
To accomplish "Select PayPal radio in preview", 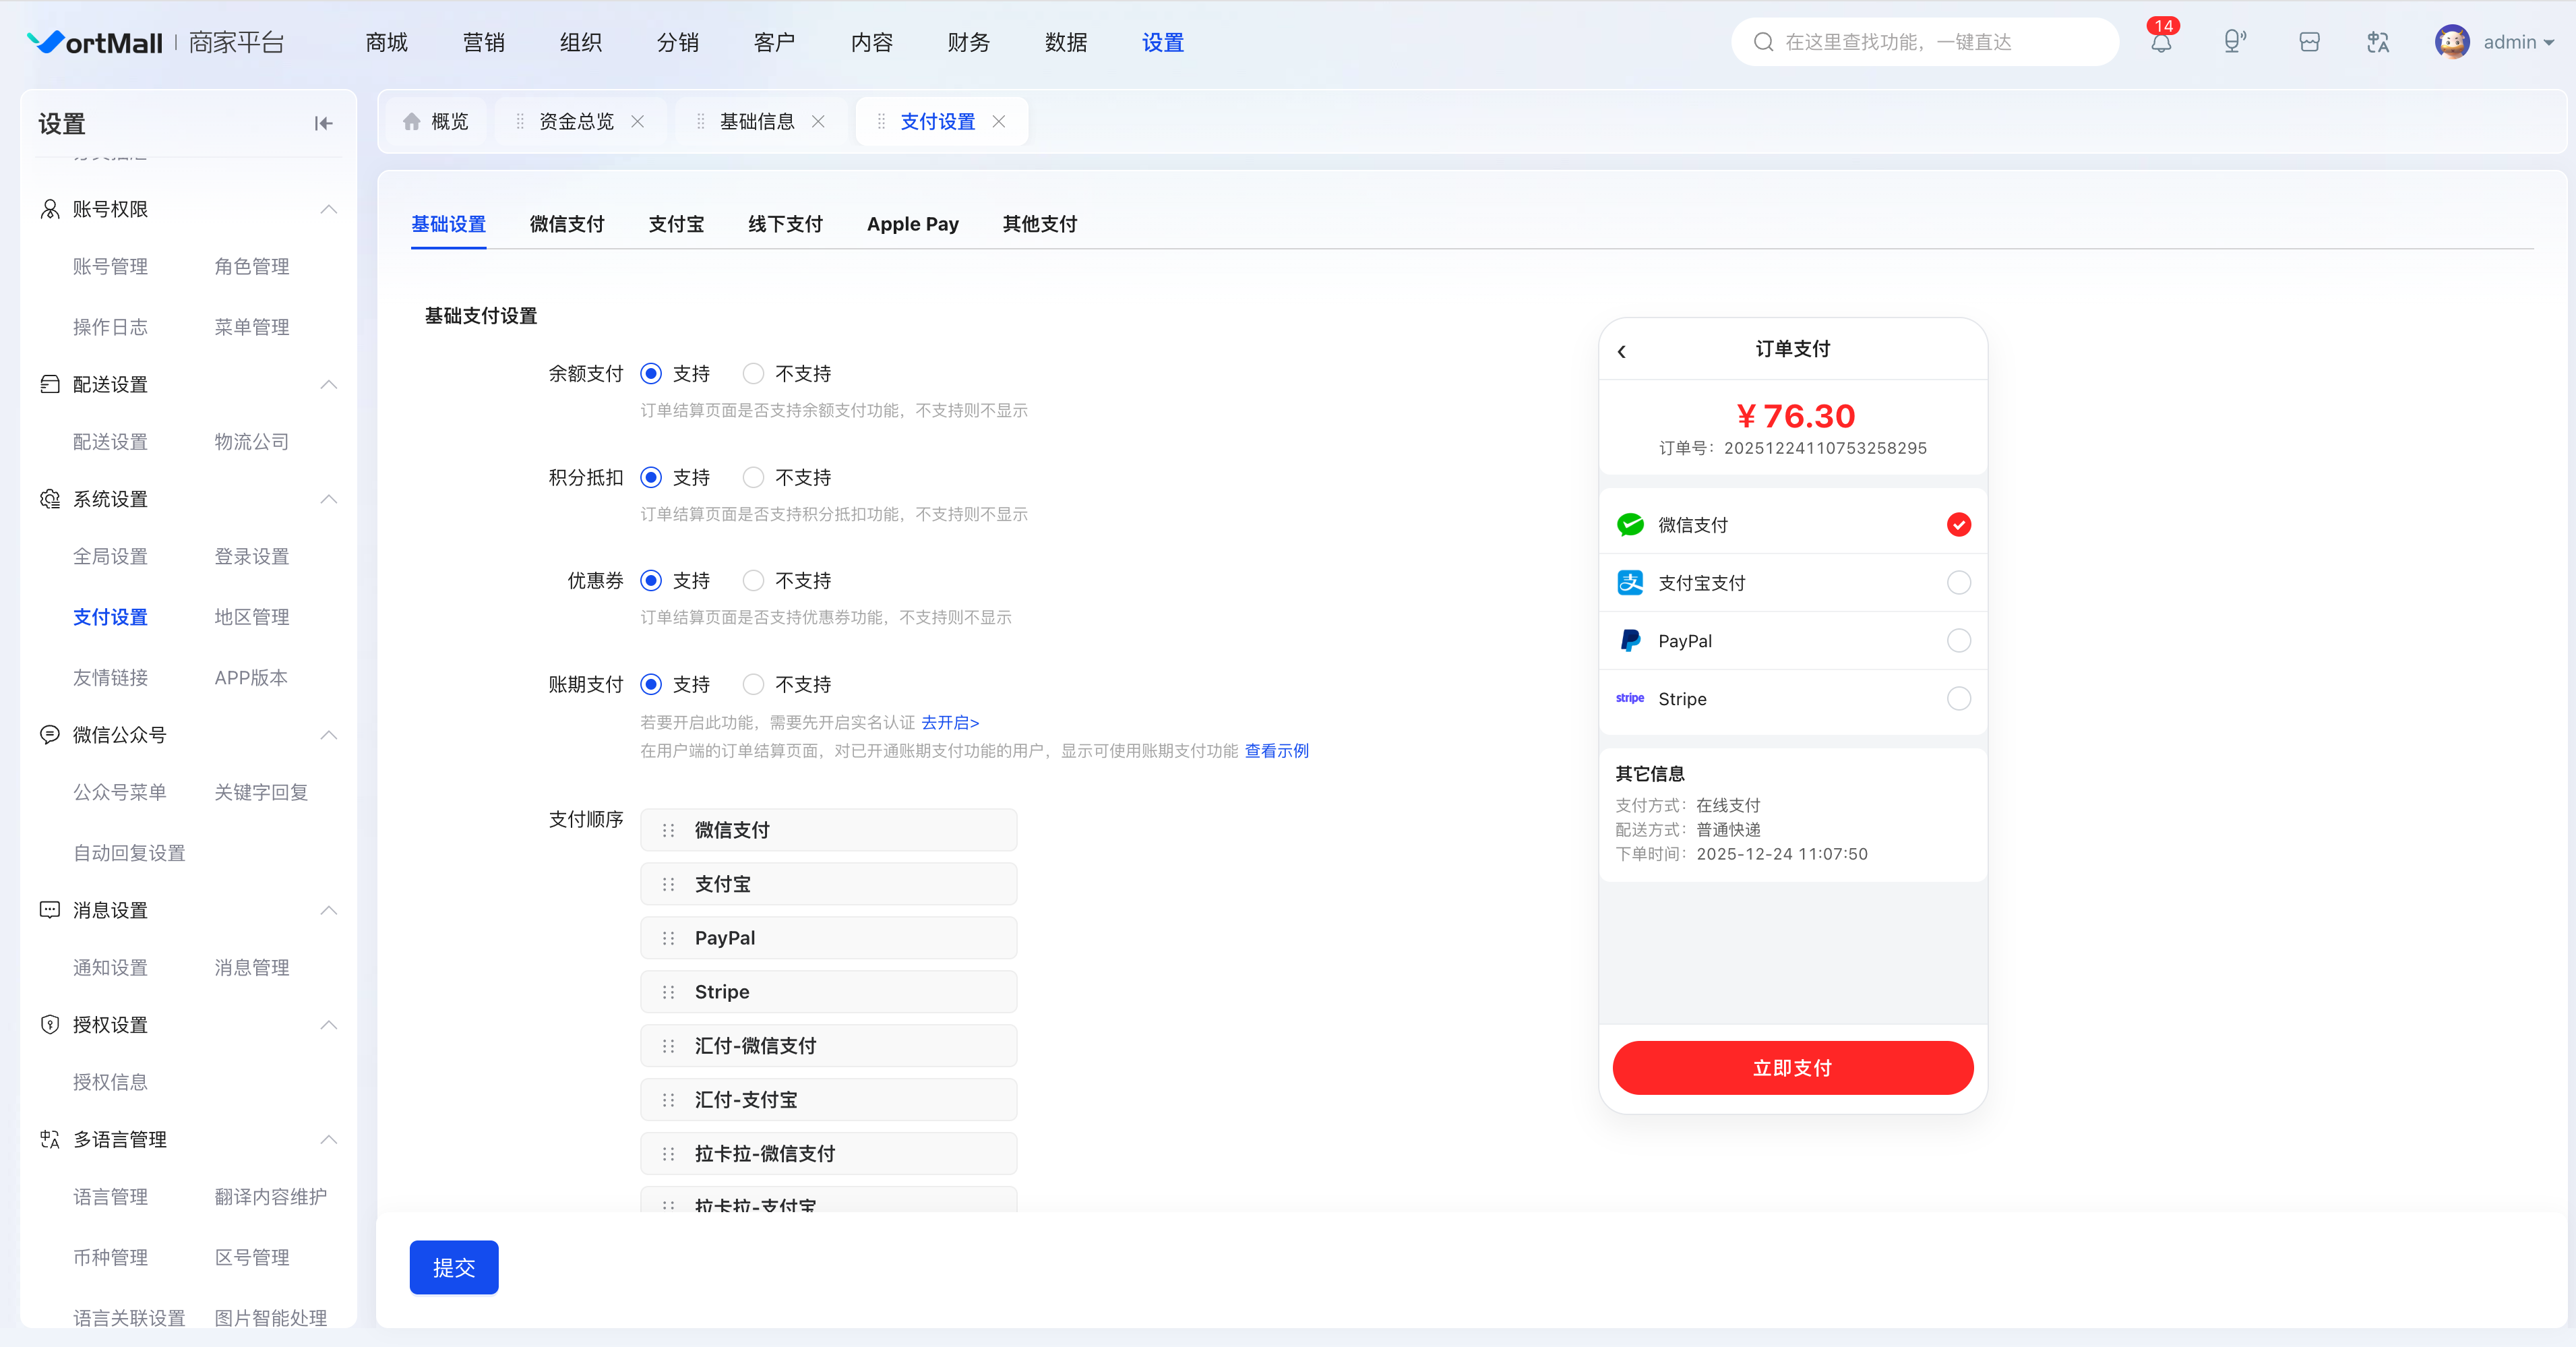I will tap(1958, 640).
